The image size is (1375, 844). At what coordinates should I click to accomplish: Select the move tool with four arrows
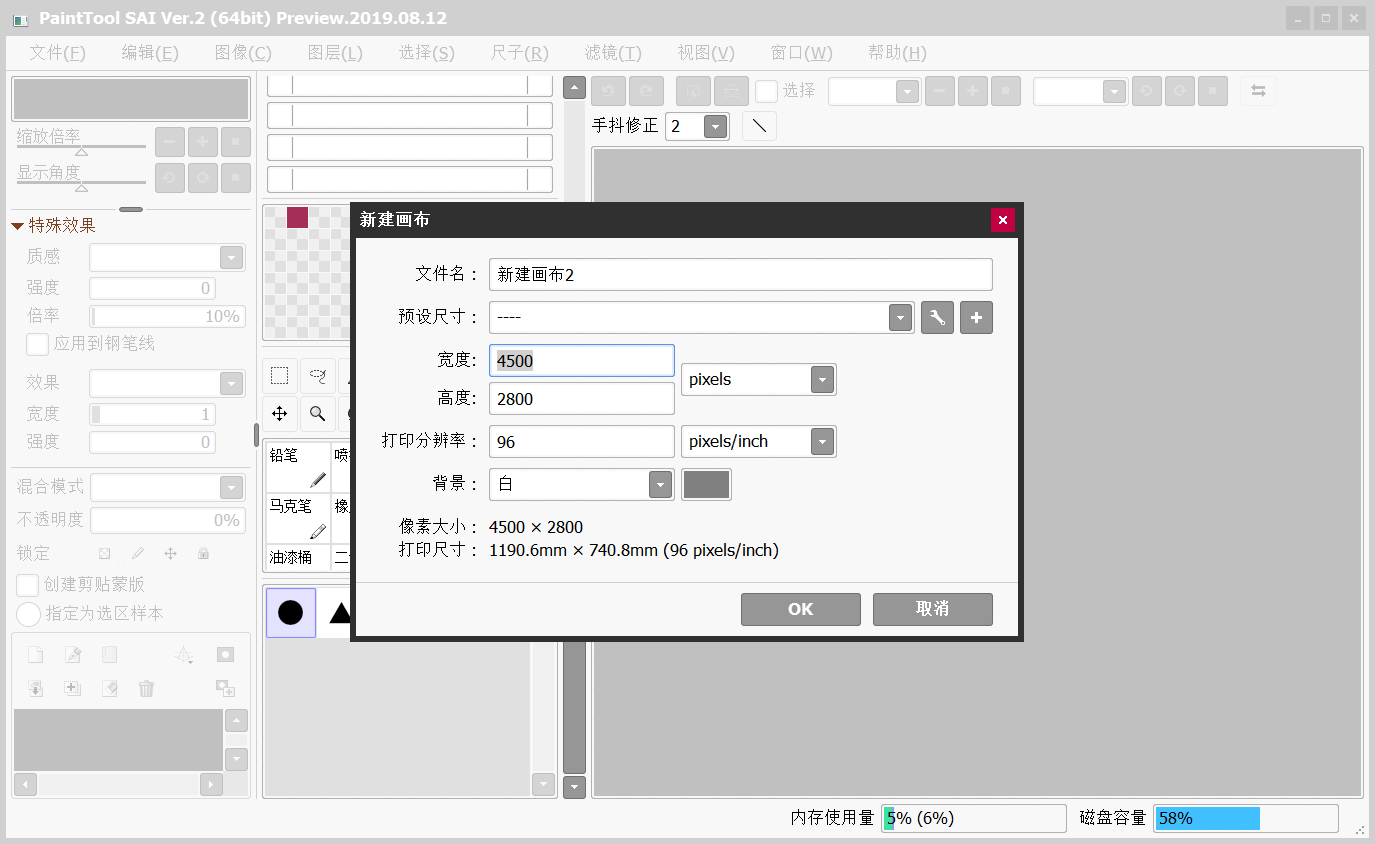coord(280,413)
